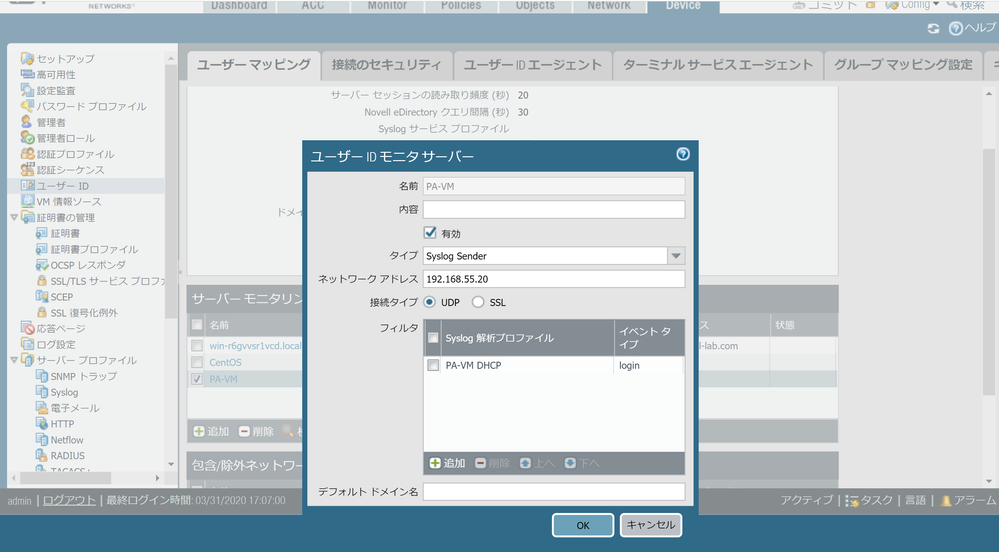This screenshot has height=552, width=999.
Task: Open the 接続のセキュリティ tab
Action: pyautogui.click(x=386, y=65)
